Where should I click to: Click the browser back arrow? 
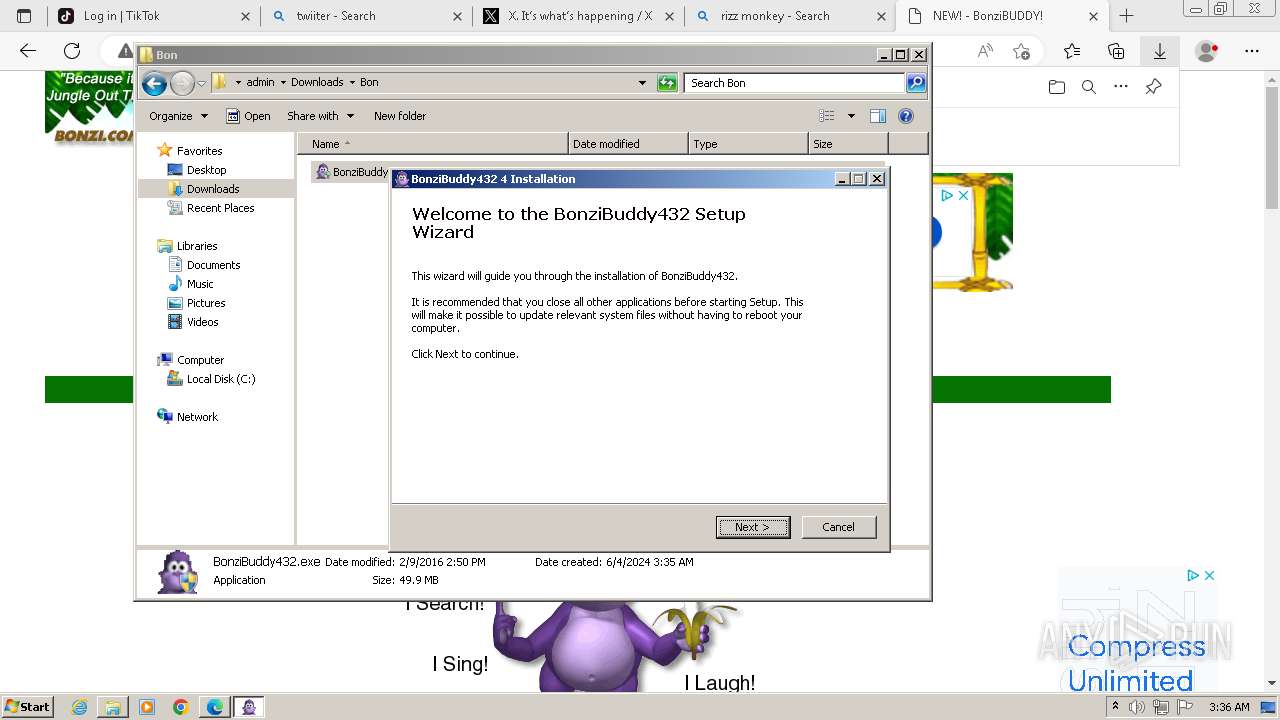pyautogui.click(x=28, y=51)
